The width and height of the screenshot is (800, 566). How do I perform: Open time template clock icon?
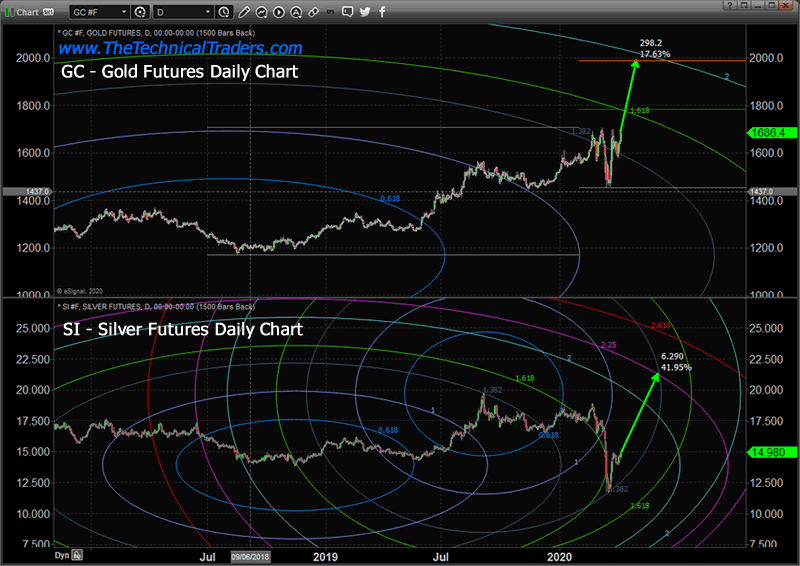(x=223, y=12)
